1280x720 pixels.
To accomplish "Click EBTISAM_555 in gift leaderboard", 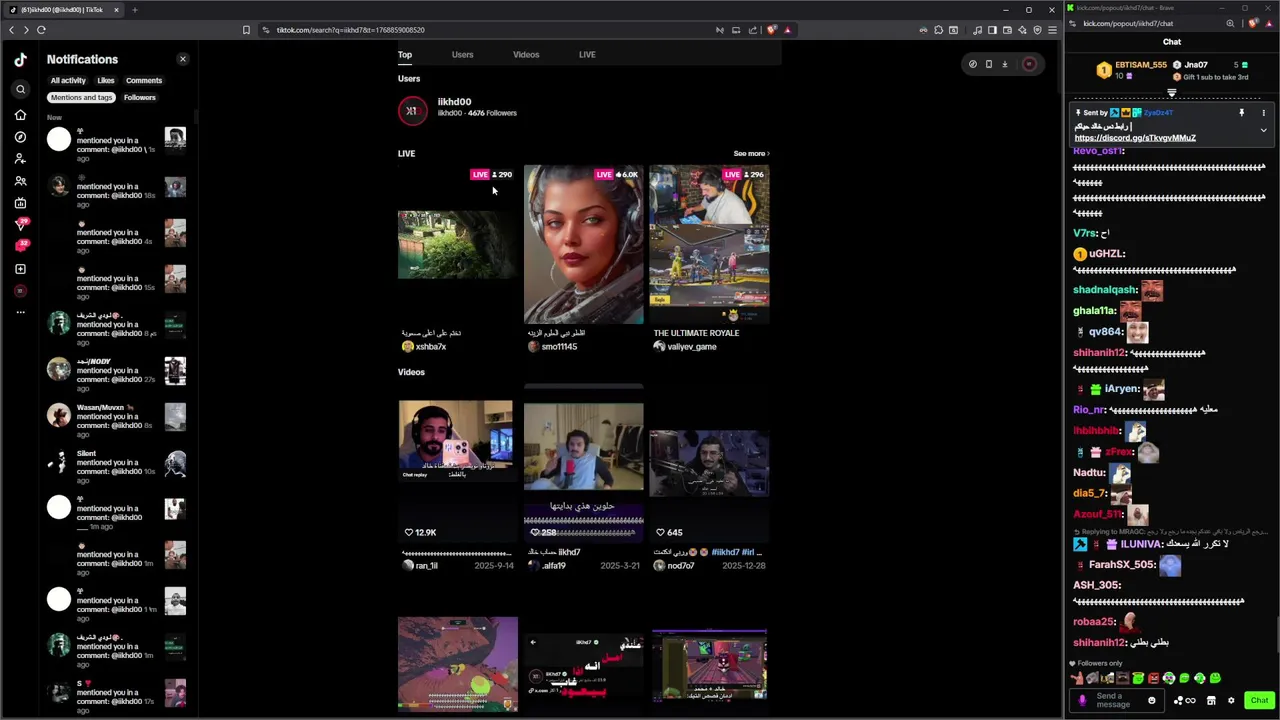I will pyautogui.click(x=1141, y=65).
